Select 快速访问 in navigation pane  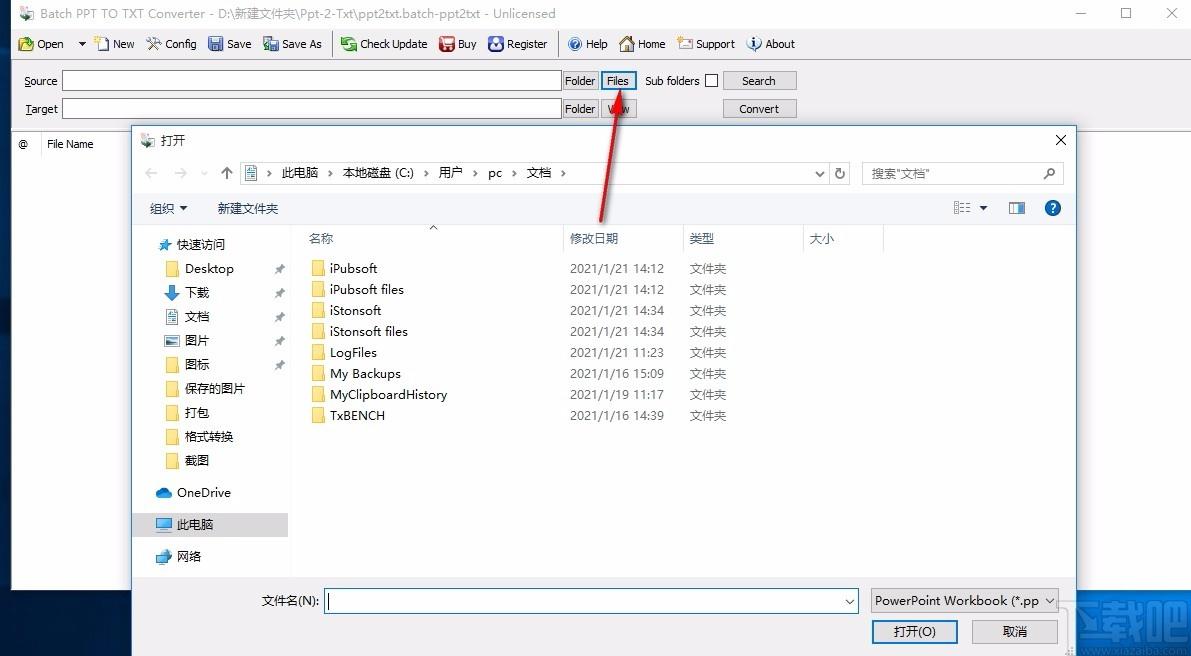pos(201,244)
